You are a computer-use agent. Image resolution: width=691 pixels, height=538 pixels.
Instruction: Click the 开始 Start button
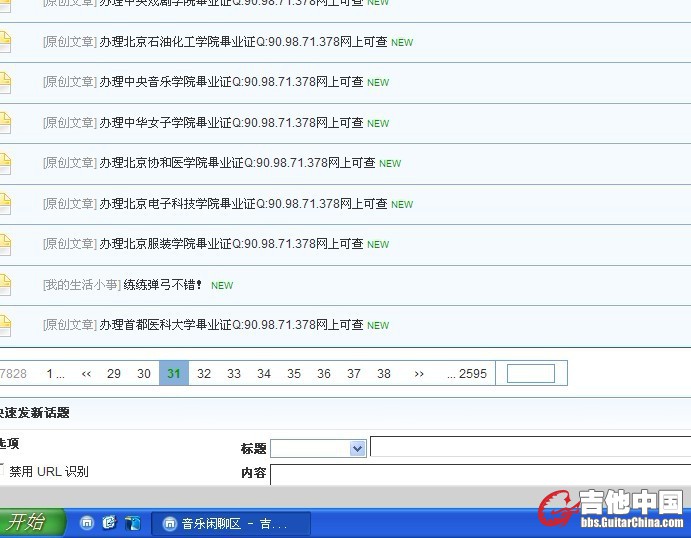(31, 522)
